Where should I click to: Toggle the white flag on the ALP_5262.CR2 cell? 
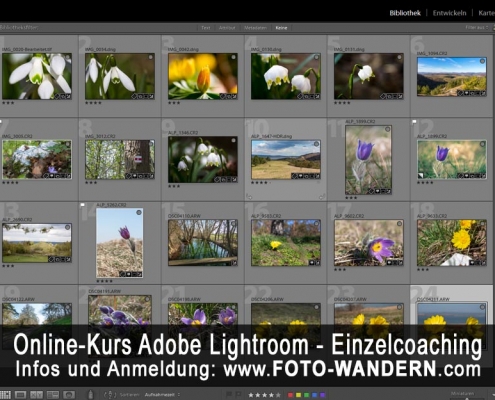pos(82,205)
